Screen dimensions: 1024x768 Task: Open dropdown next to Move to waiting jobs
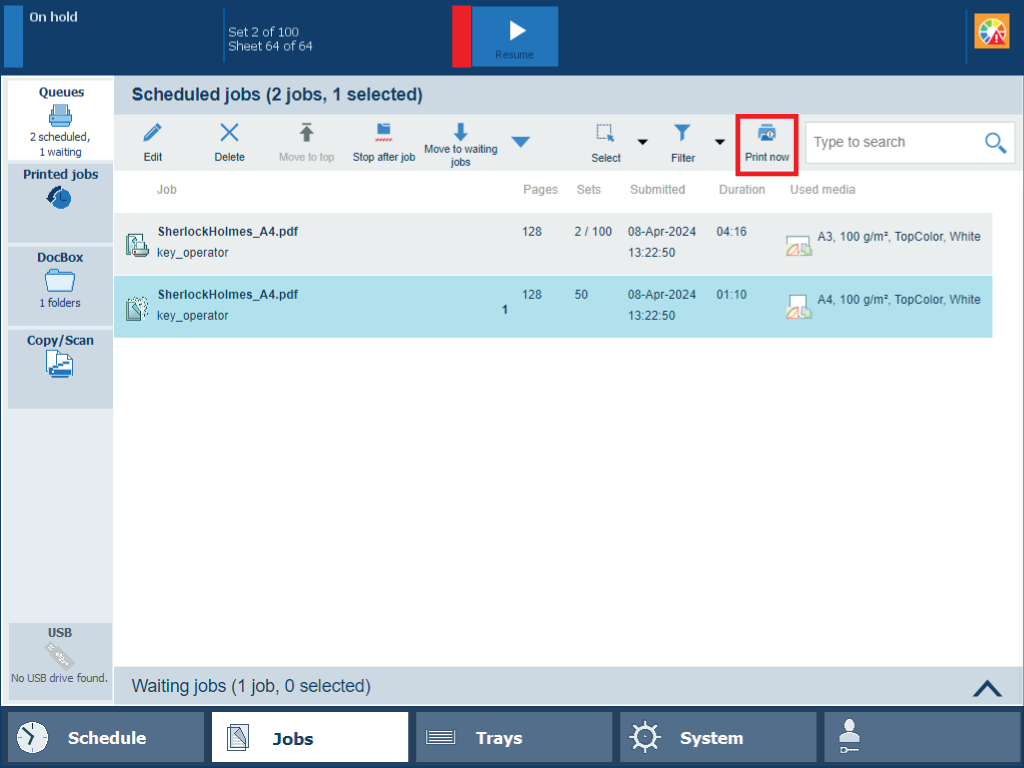(x=520, y=142)
